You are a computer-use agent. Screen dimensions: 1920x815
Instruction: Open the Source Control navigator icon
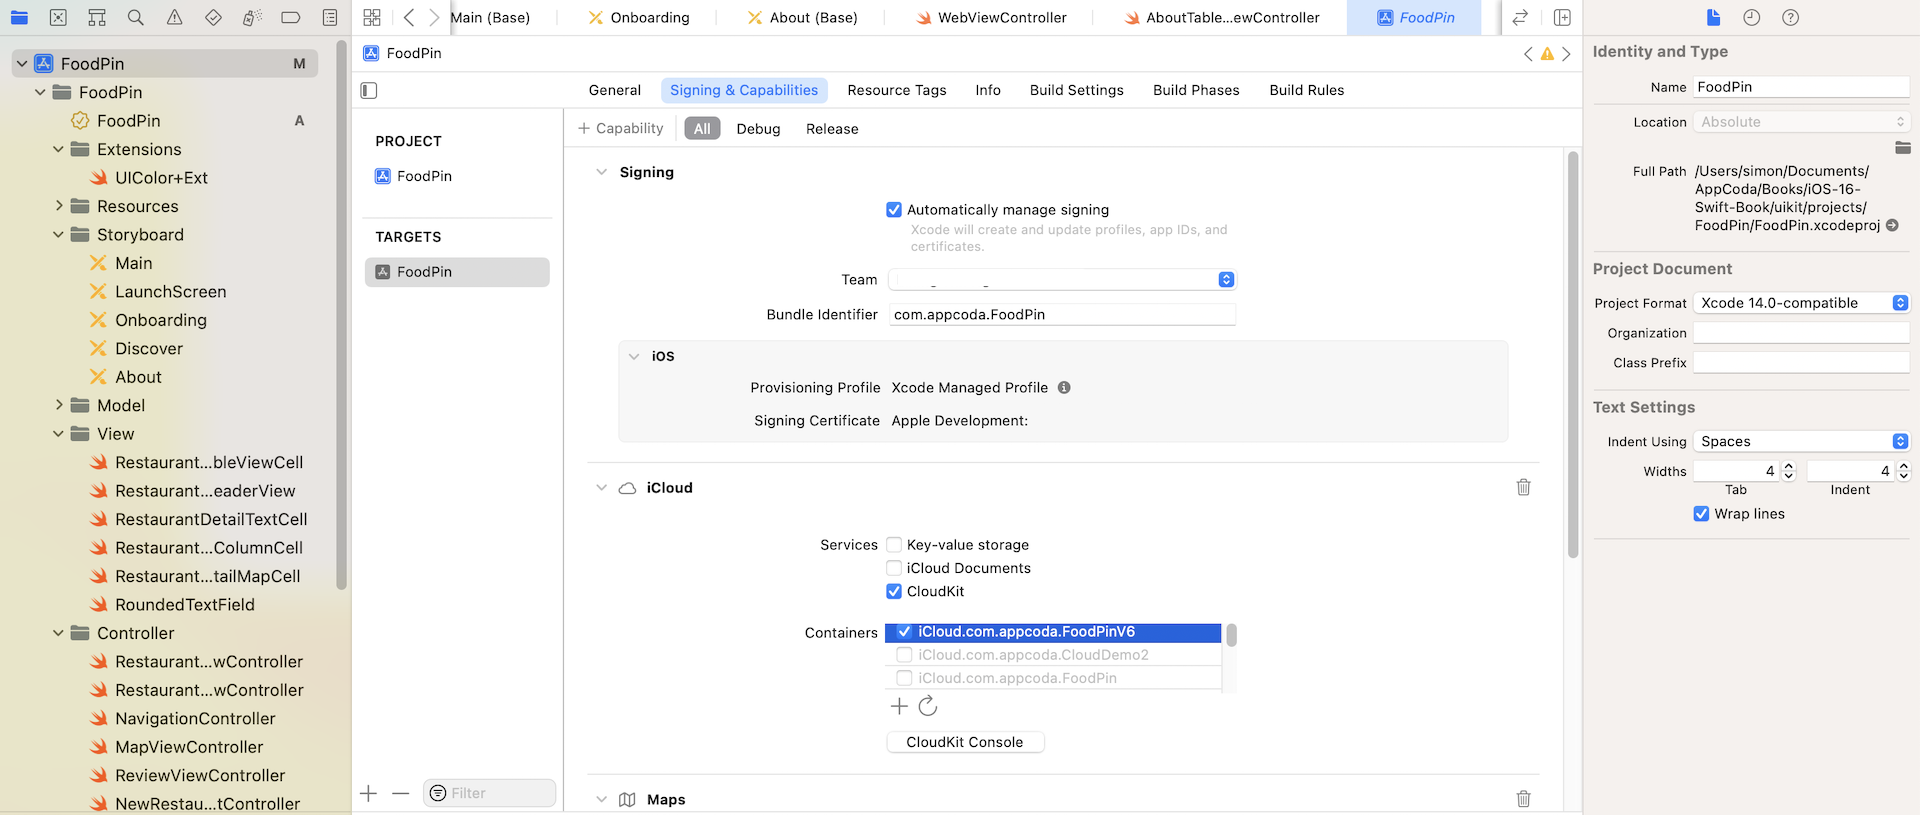(58, 17)
